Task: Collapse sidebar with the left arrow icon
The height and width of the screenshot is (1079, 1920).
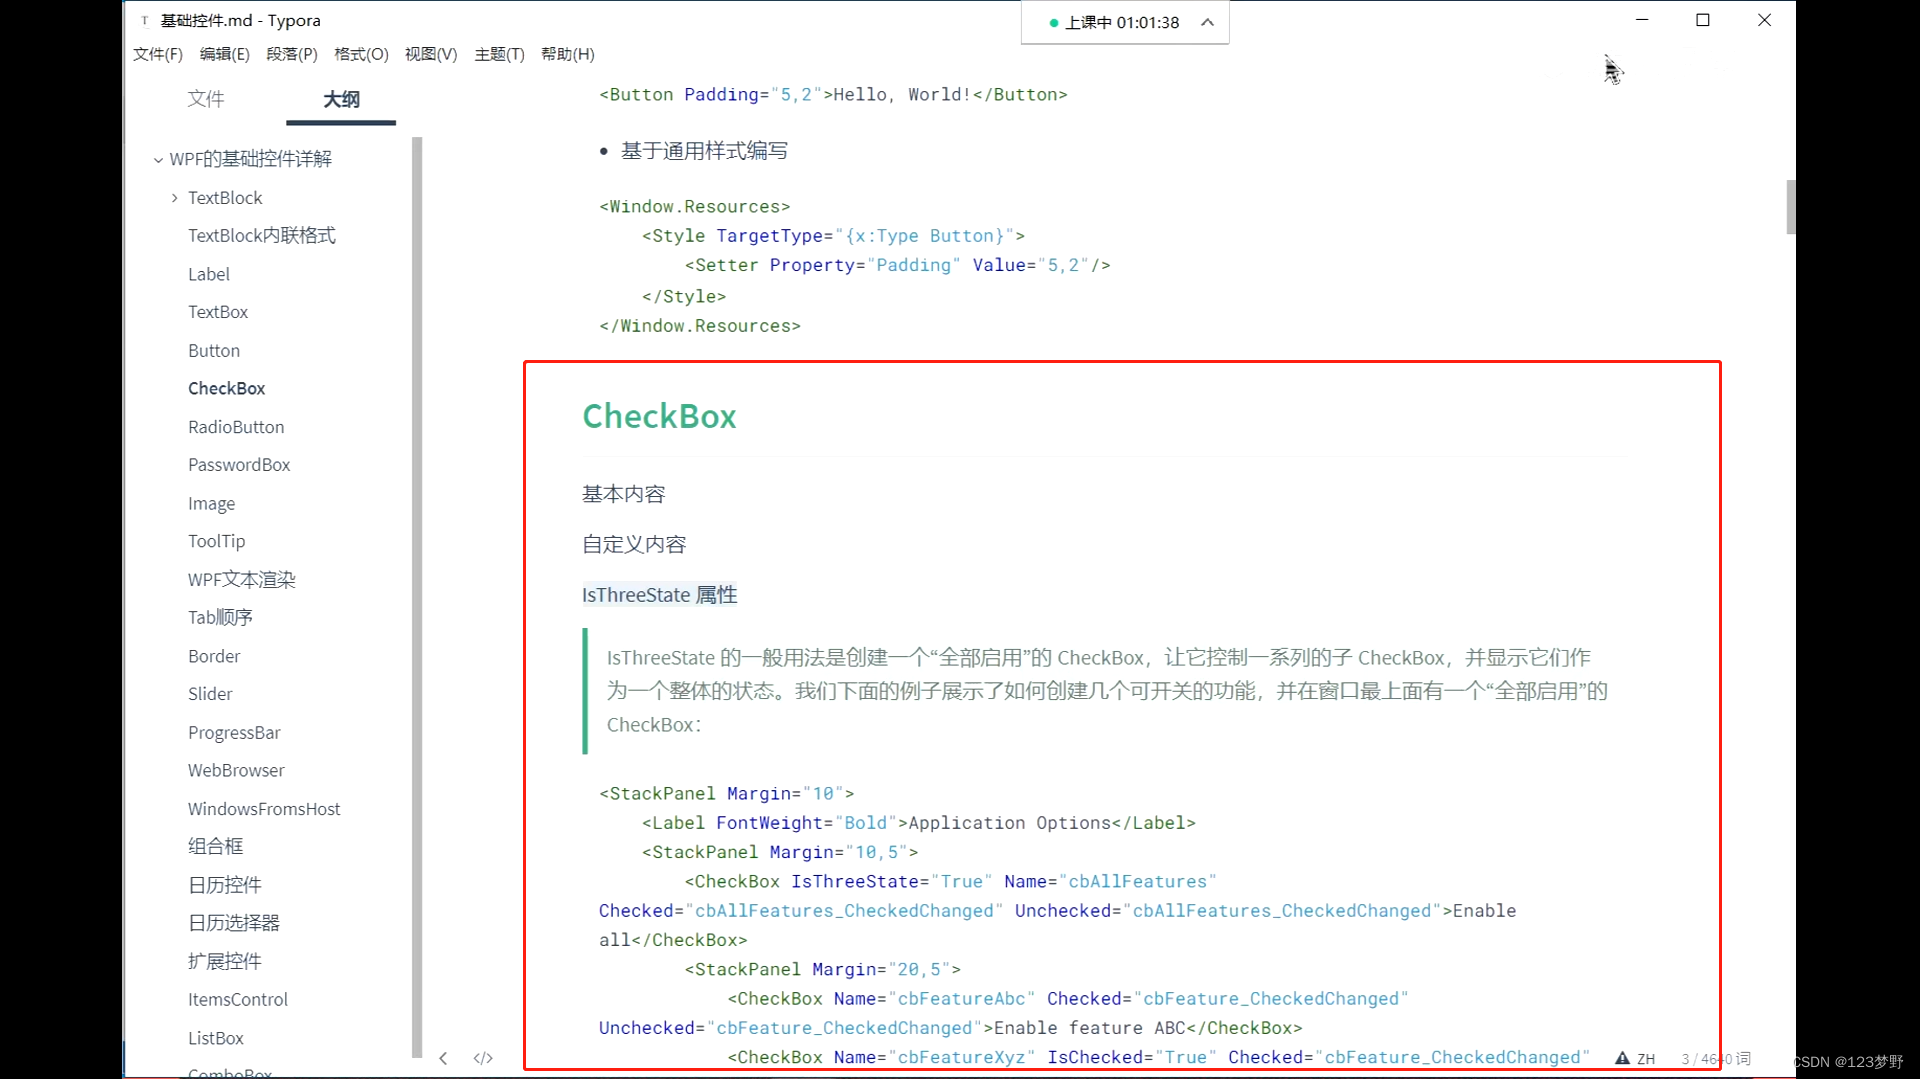Action: [443, 1058]
